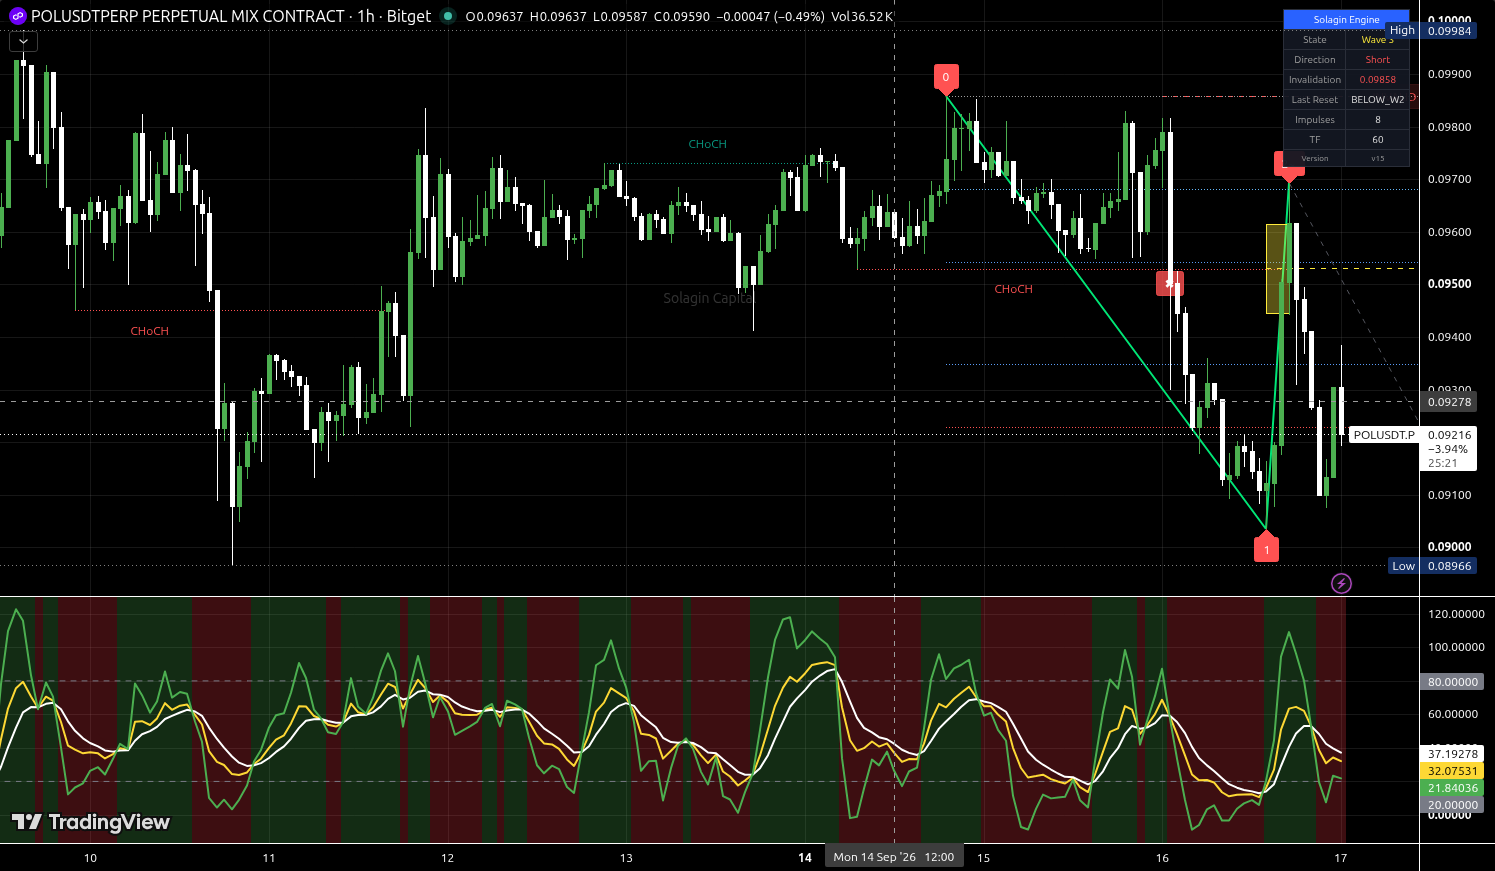
Task: Click the Wave 3 state value
Action: pyautogui.click(x=1377, y=39)
